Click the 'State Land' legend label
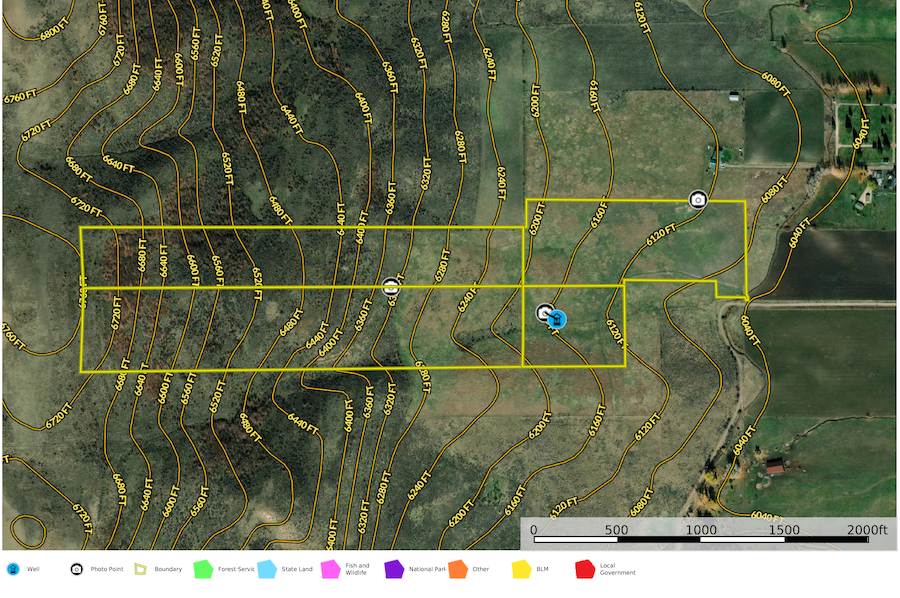 [297, 569]
